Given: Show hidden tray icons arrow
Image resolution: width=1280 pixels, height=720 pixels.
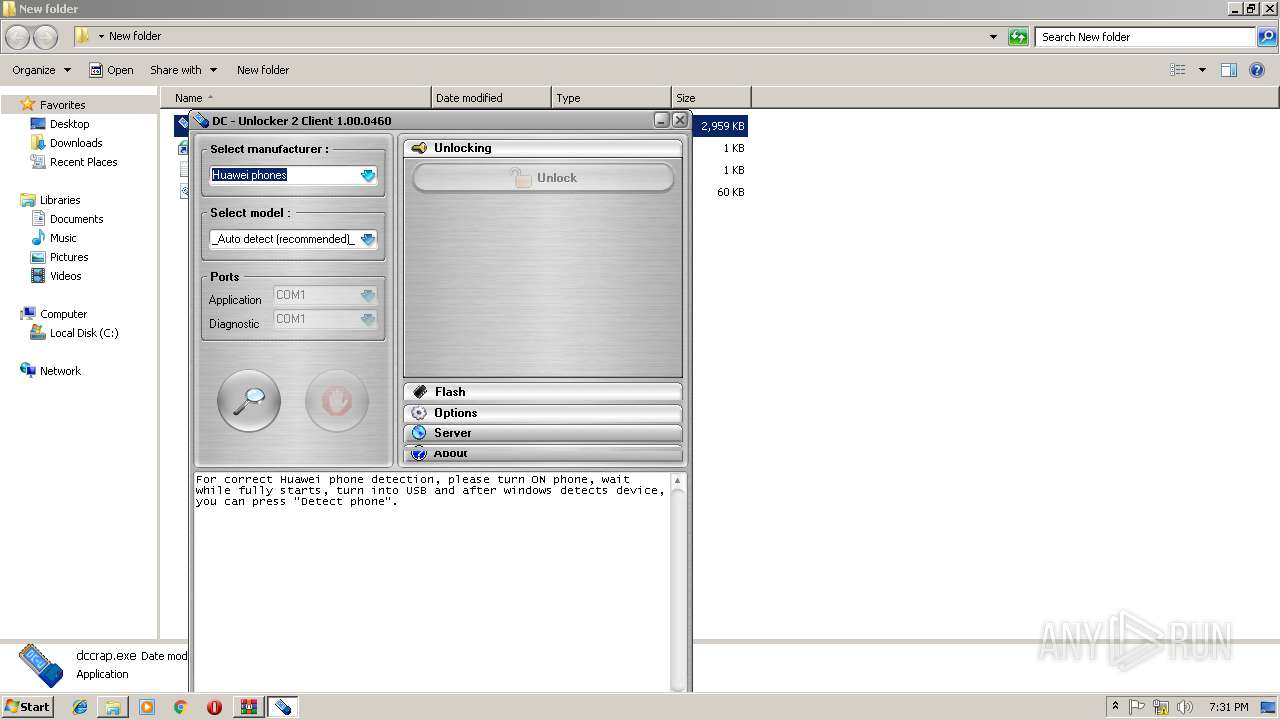Looking at the screenshot, I should tap(1116, 707).
